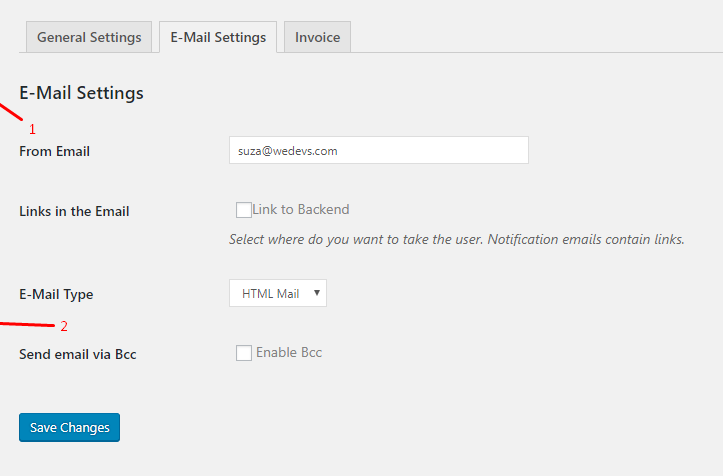Click the red line beside annotation 2
Image resolution: width=723 pixels, height=476 pixels.
tap(27, 324)
